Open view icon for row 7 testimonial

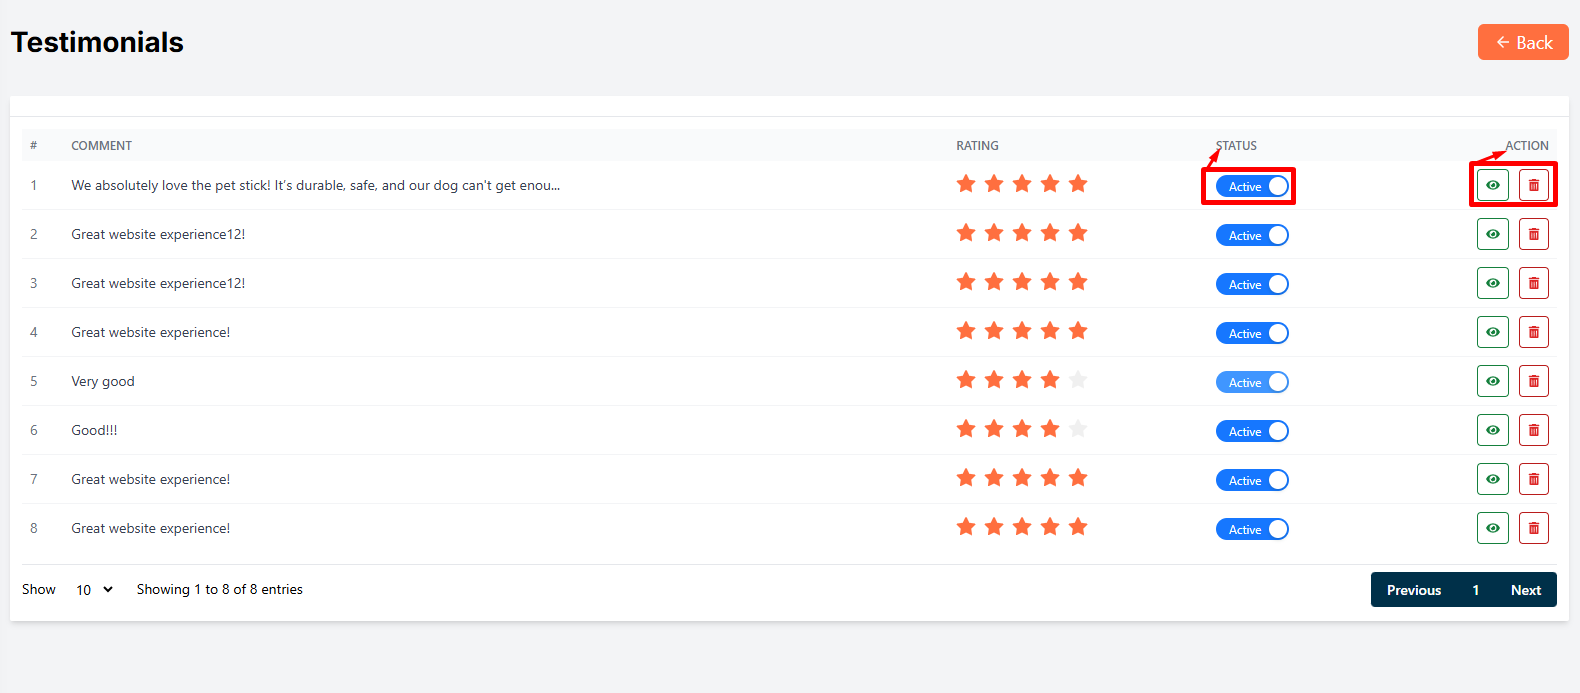coord(1492,479)
